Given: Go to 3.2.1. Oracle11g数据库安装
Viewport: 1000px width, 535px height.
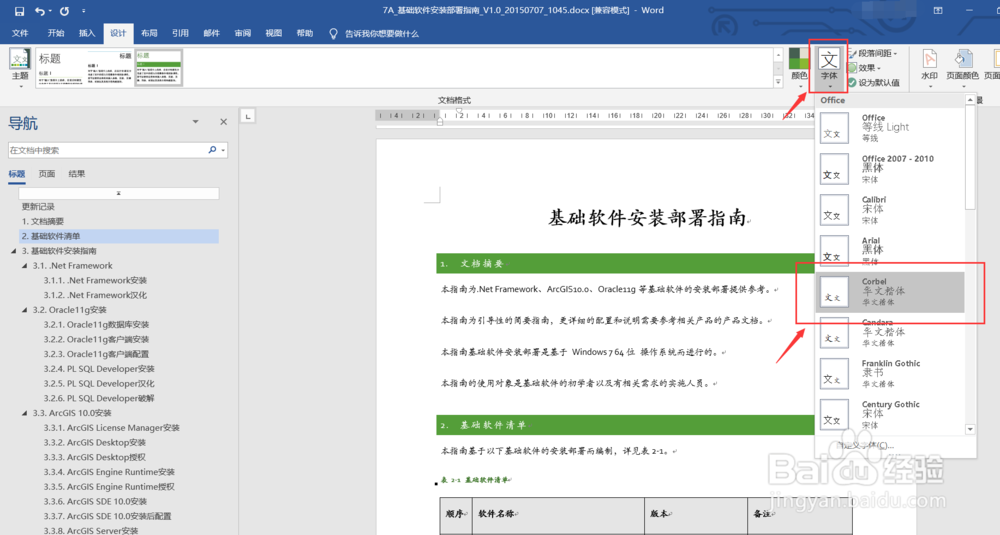Looking at the screenshot, I should pyautogui.click(x=96, y=325).
